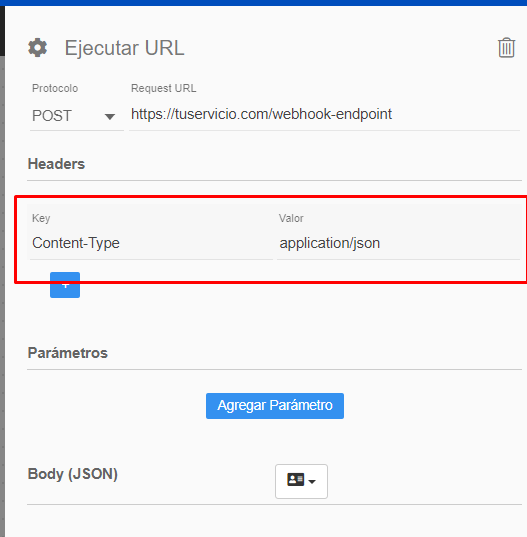527x537 pixels.
Task: Click the Ejecutar URL title text
Action: [125, 48]
